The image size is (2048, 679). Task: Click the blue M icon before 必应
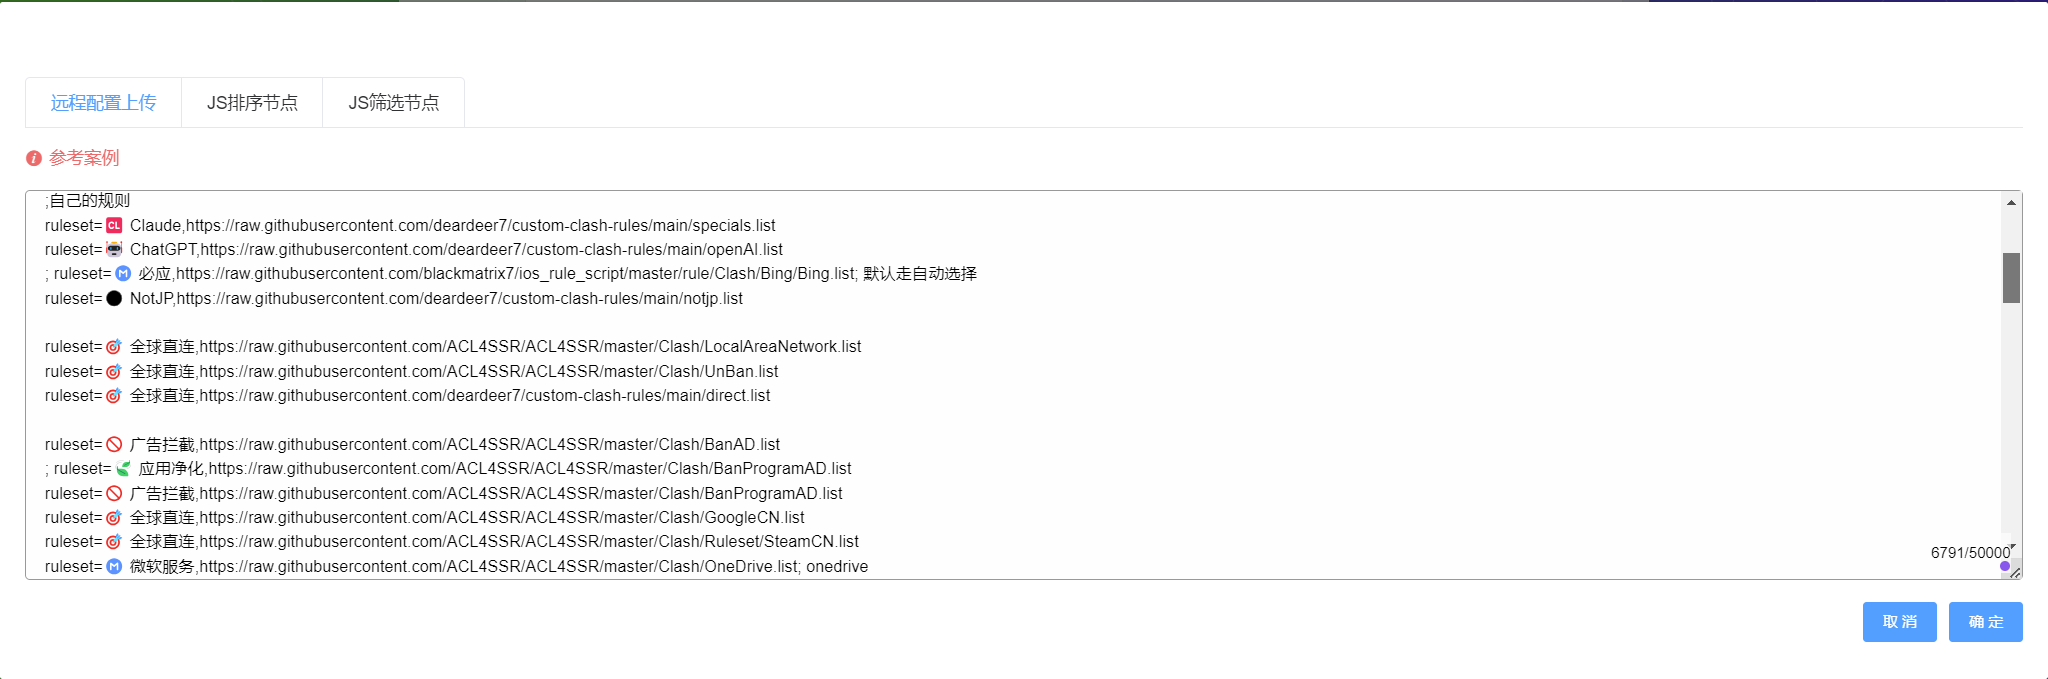tap(123, 274)
